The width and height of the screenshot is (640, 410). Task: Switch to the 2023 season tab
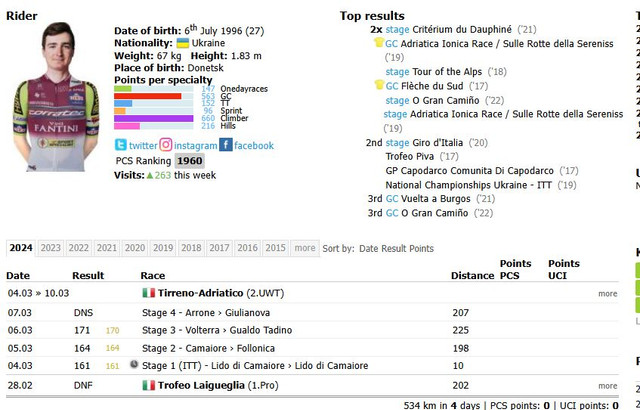pyautogui.click(x=50, y=248)
